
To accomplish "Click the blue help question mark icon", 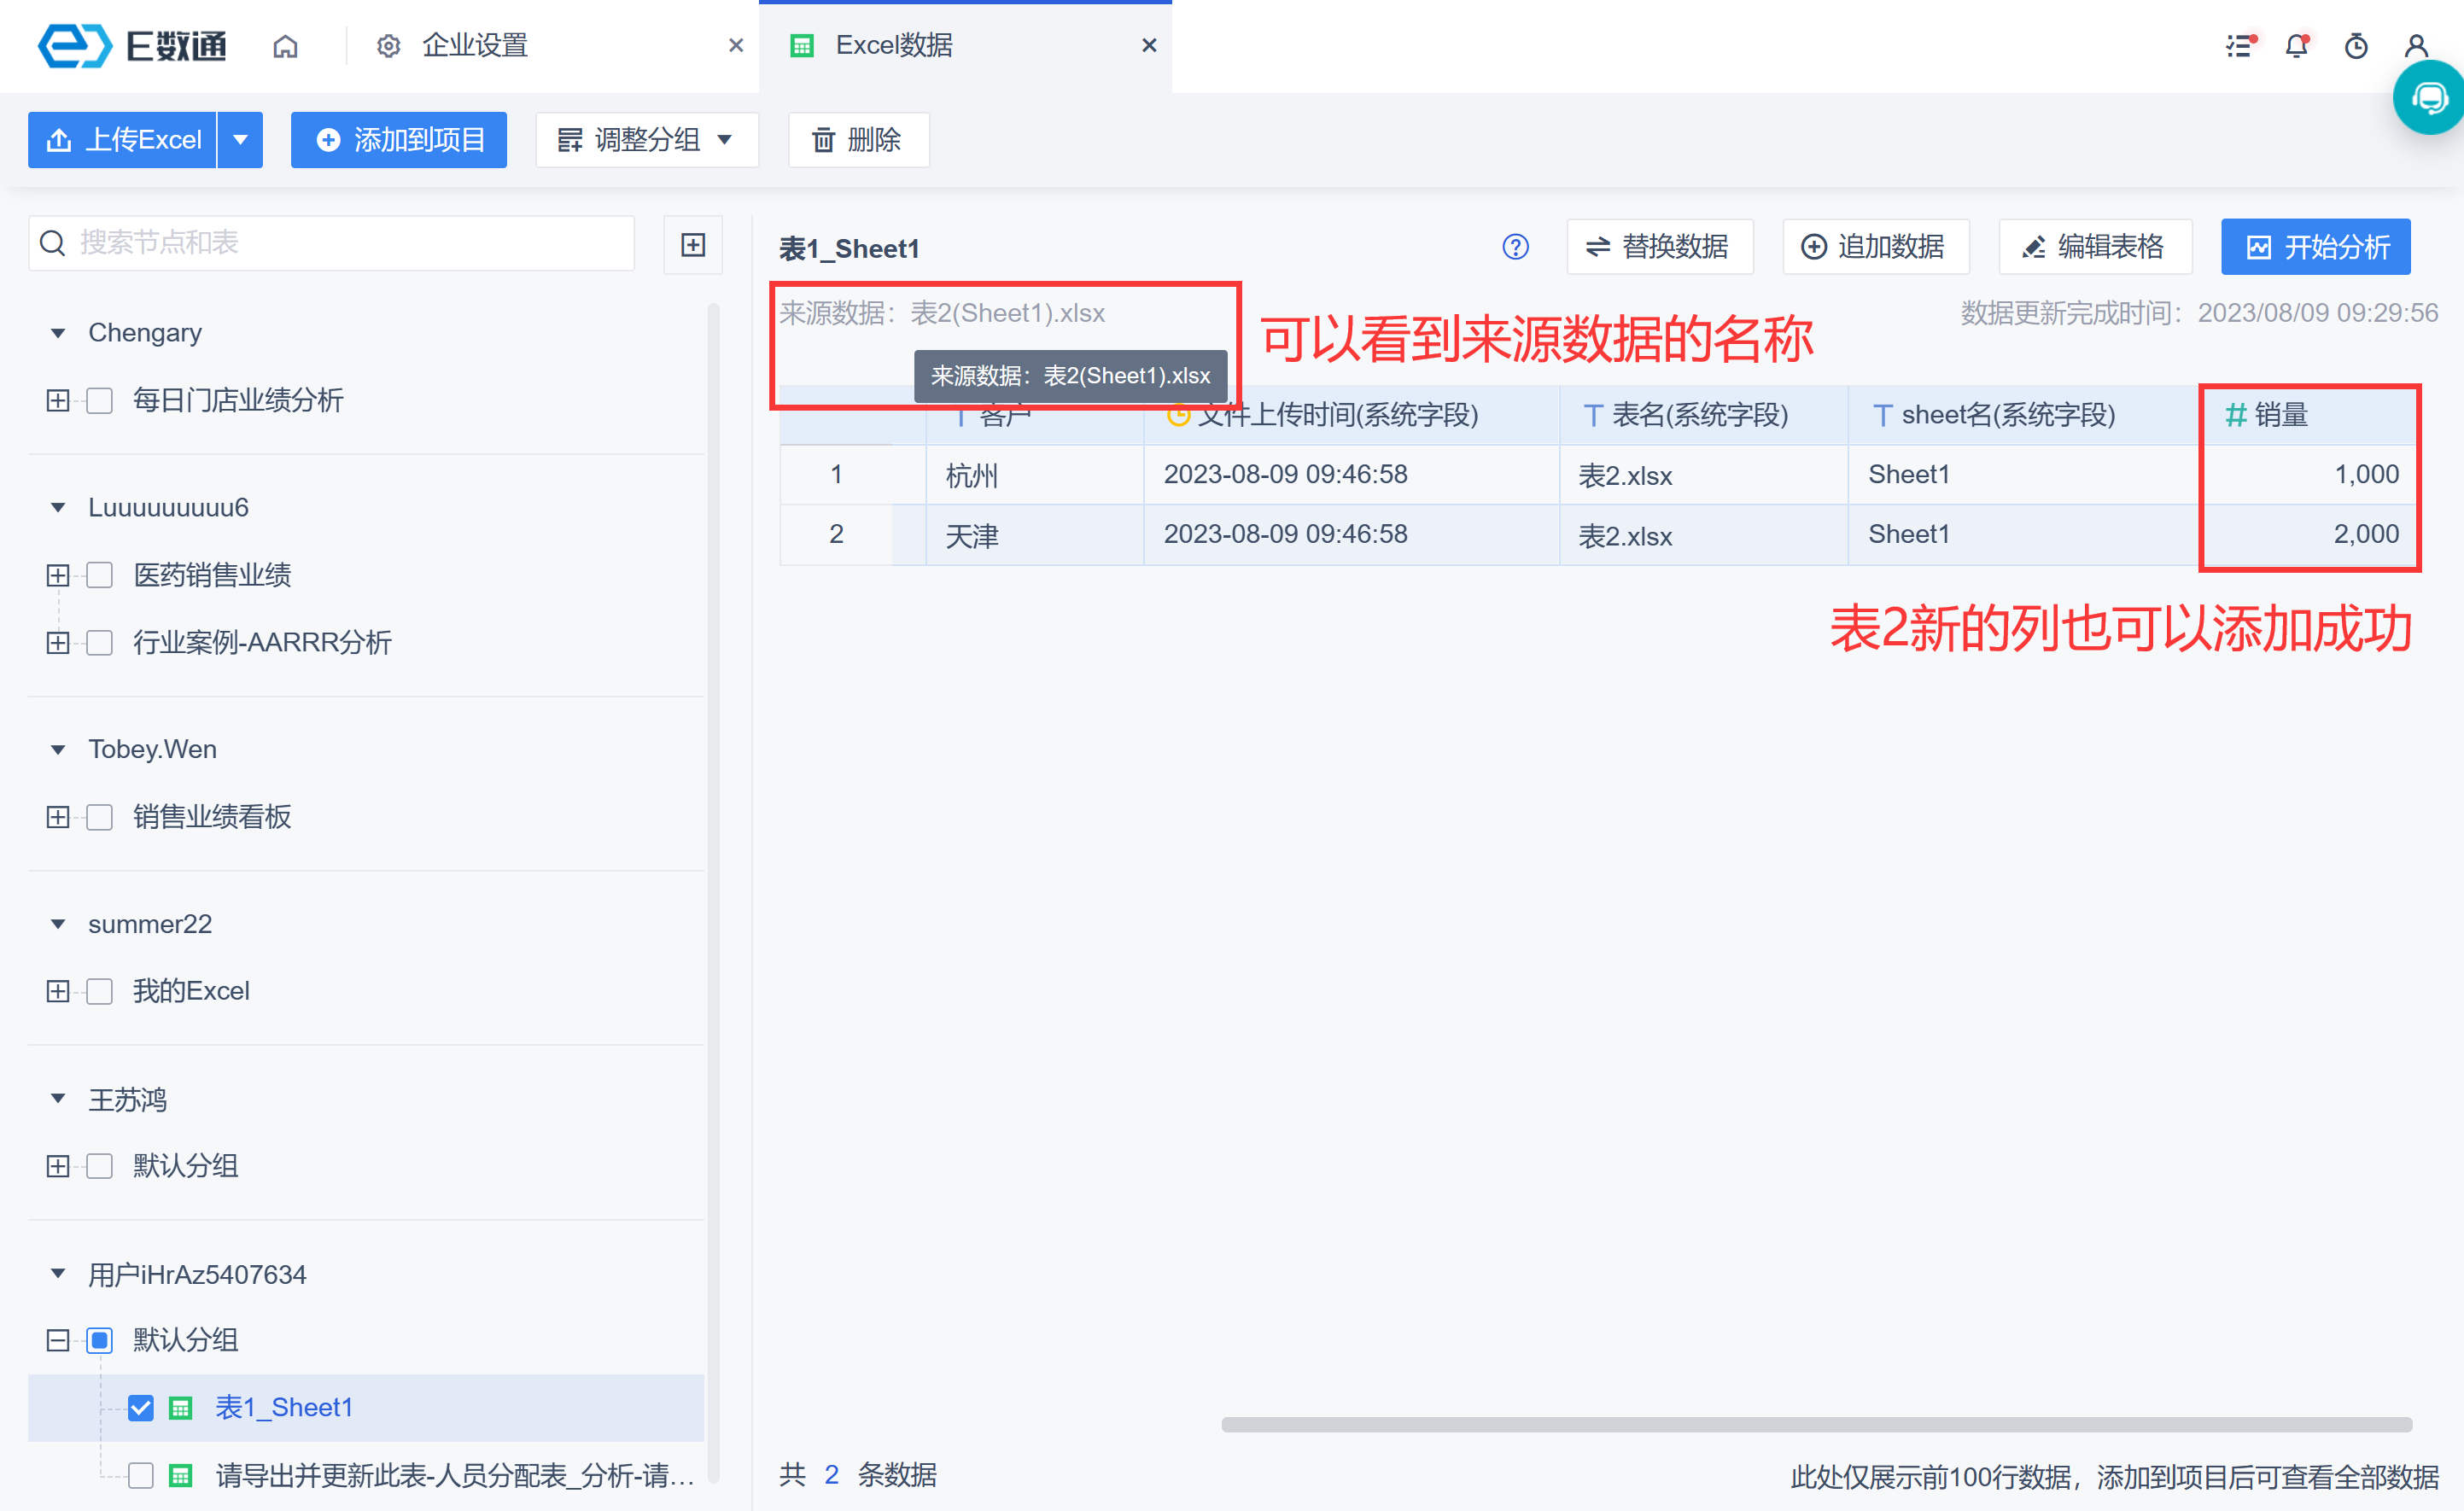I will coord(1515,247).
